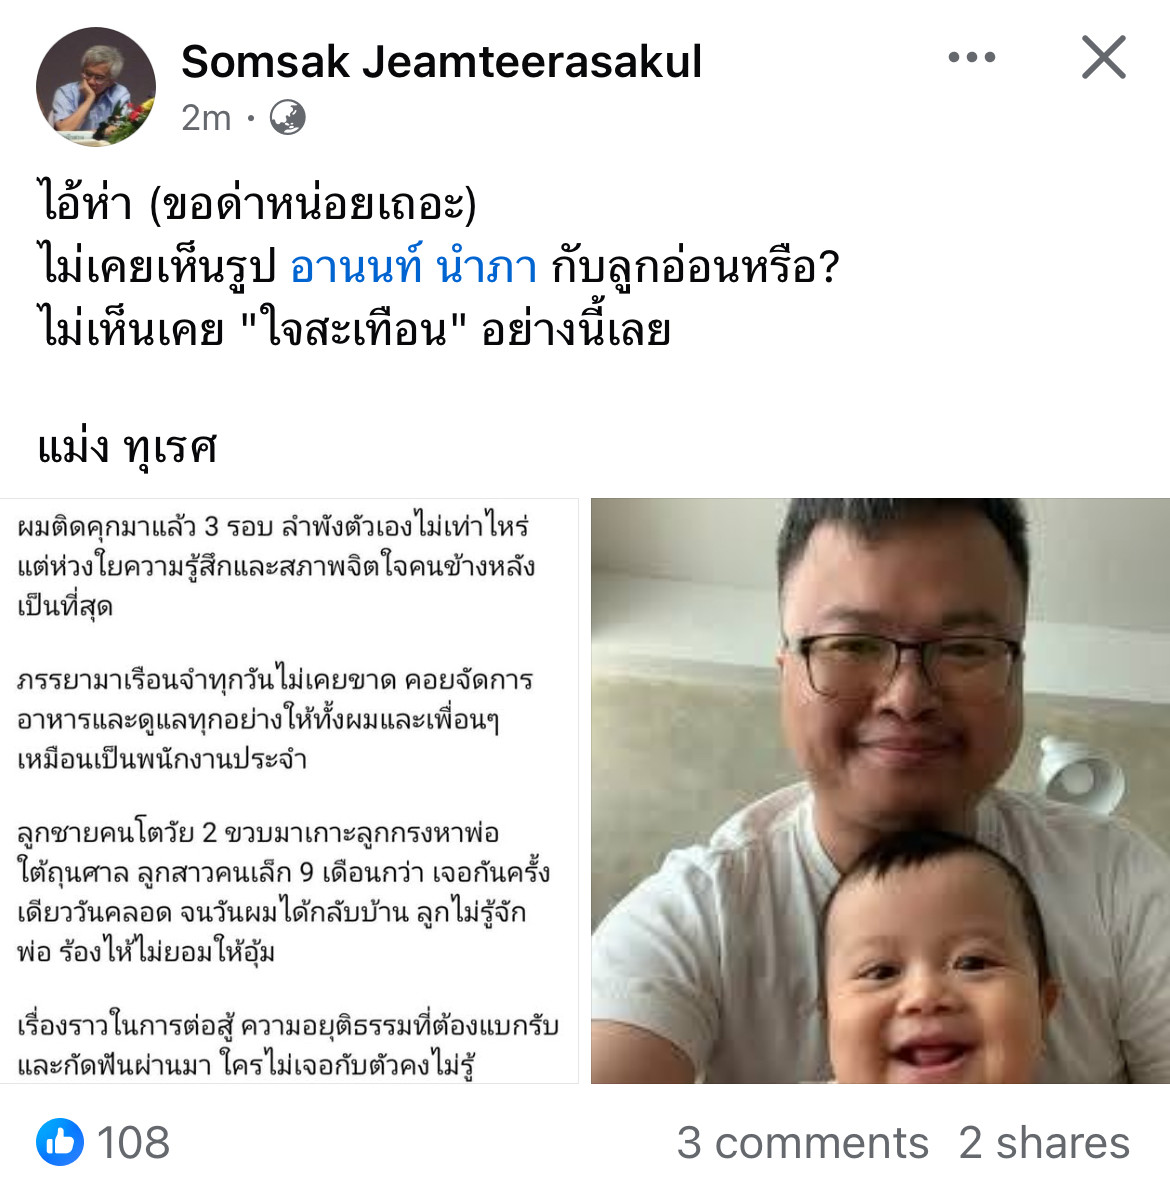Image resolution: width=1170 pixels, height=1187 pixels.
Task: Click the text แม่ง ทุเรศ
Action: point(128,447)
